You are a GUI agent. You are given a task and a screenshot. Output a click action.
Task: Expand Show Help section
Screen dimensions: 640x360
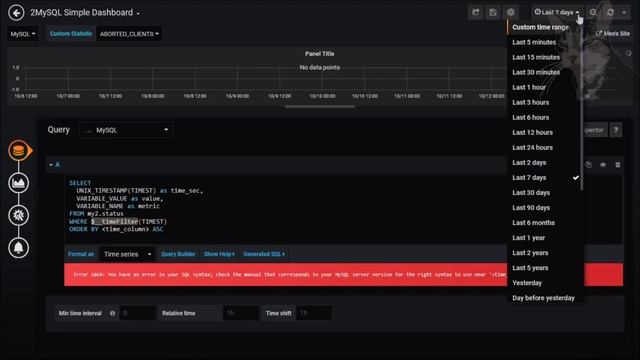click(x=219, y=254)
